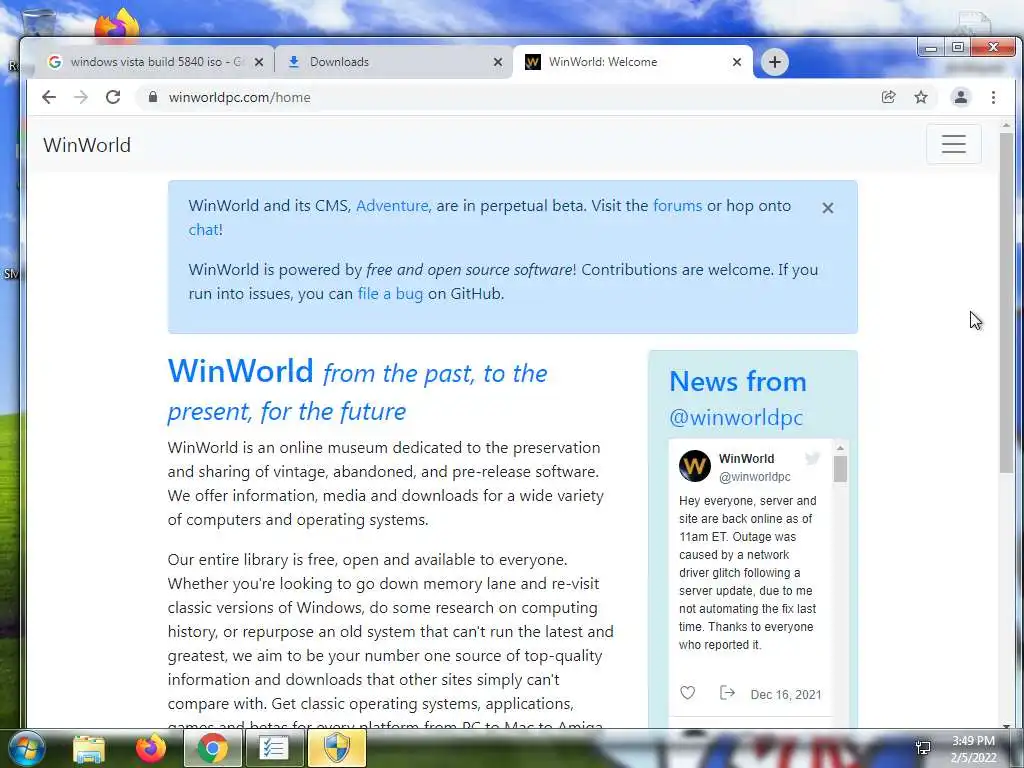This screenshot has height=768, width=1024.
Task: Close the Google search tab
Action: click(x=259, y=62)
